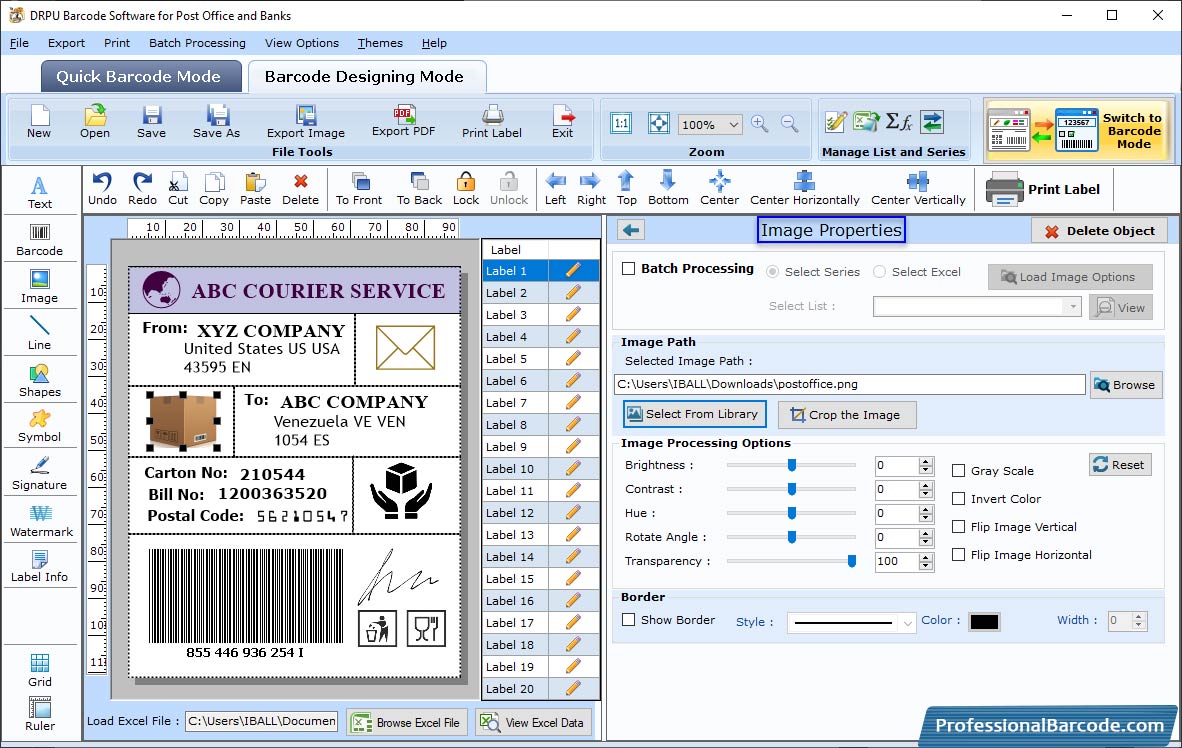The image size is (1182, 748).
Task: Bring object To Front
Action: coord(359,189)
